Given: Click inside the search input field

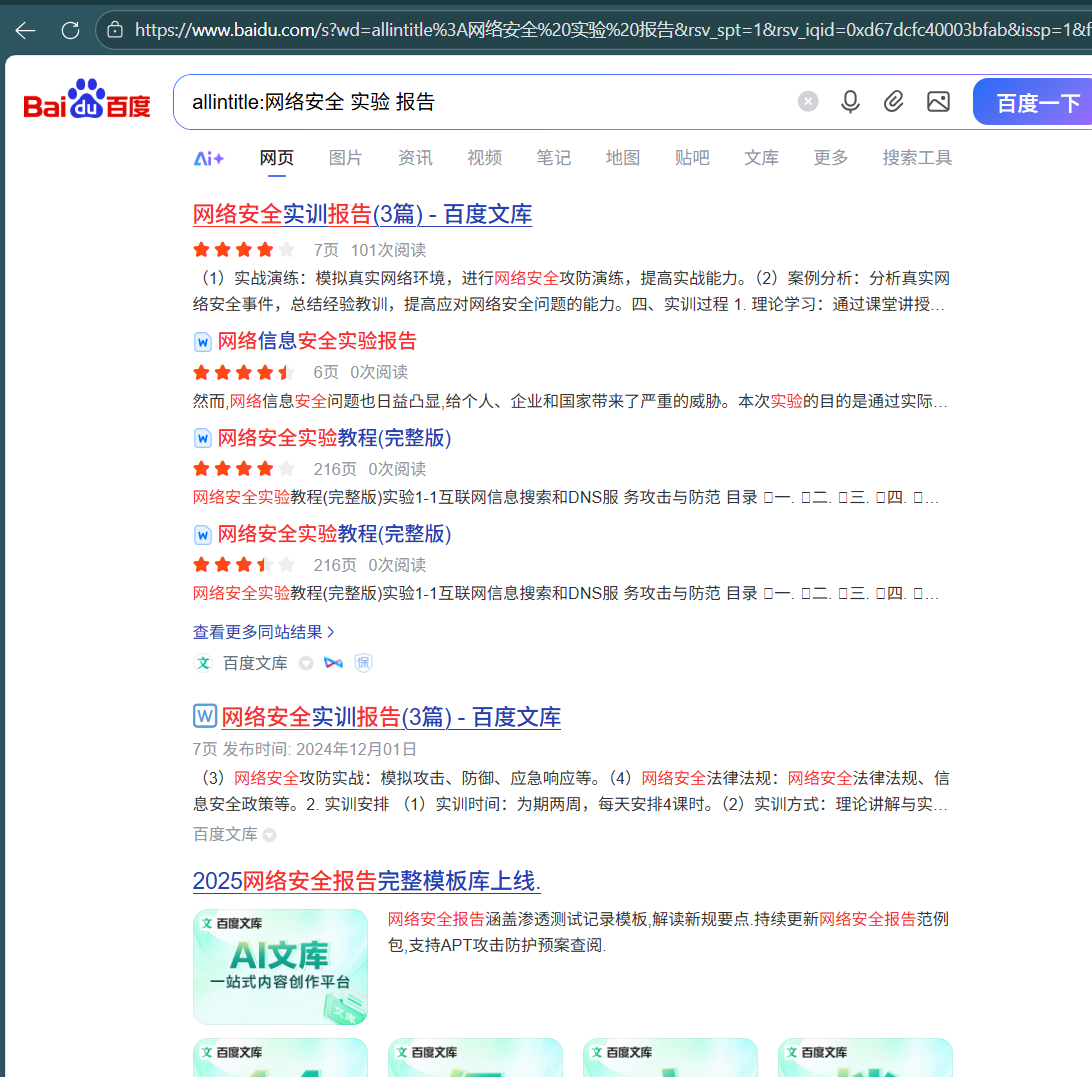Looking at the screenshot, I should coord(450,101).
